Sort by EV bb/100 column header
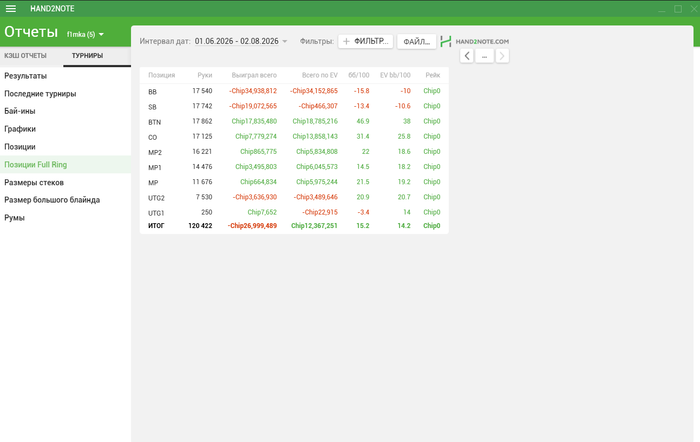 395,75
